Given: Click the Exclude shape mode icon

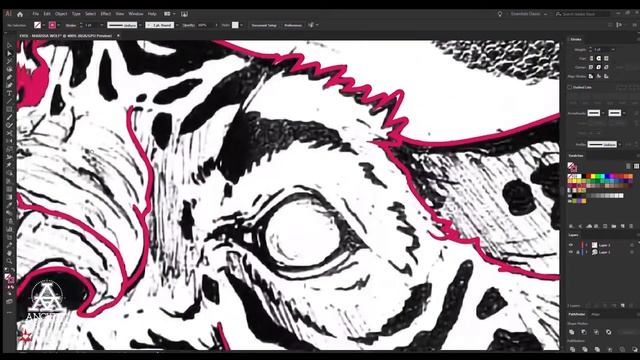Looking at the screenshot, I should (x=609, y=332).
